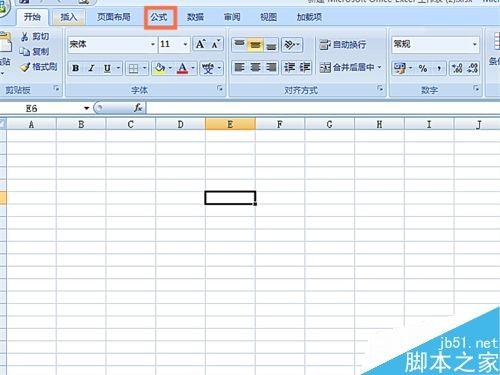Select column E header
Image resolution: width=500 pixels, height=375 pixels.
click(x=230, y=124)
